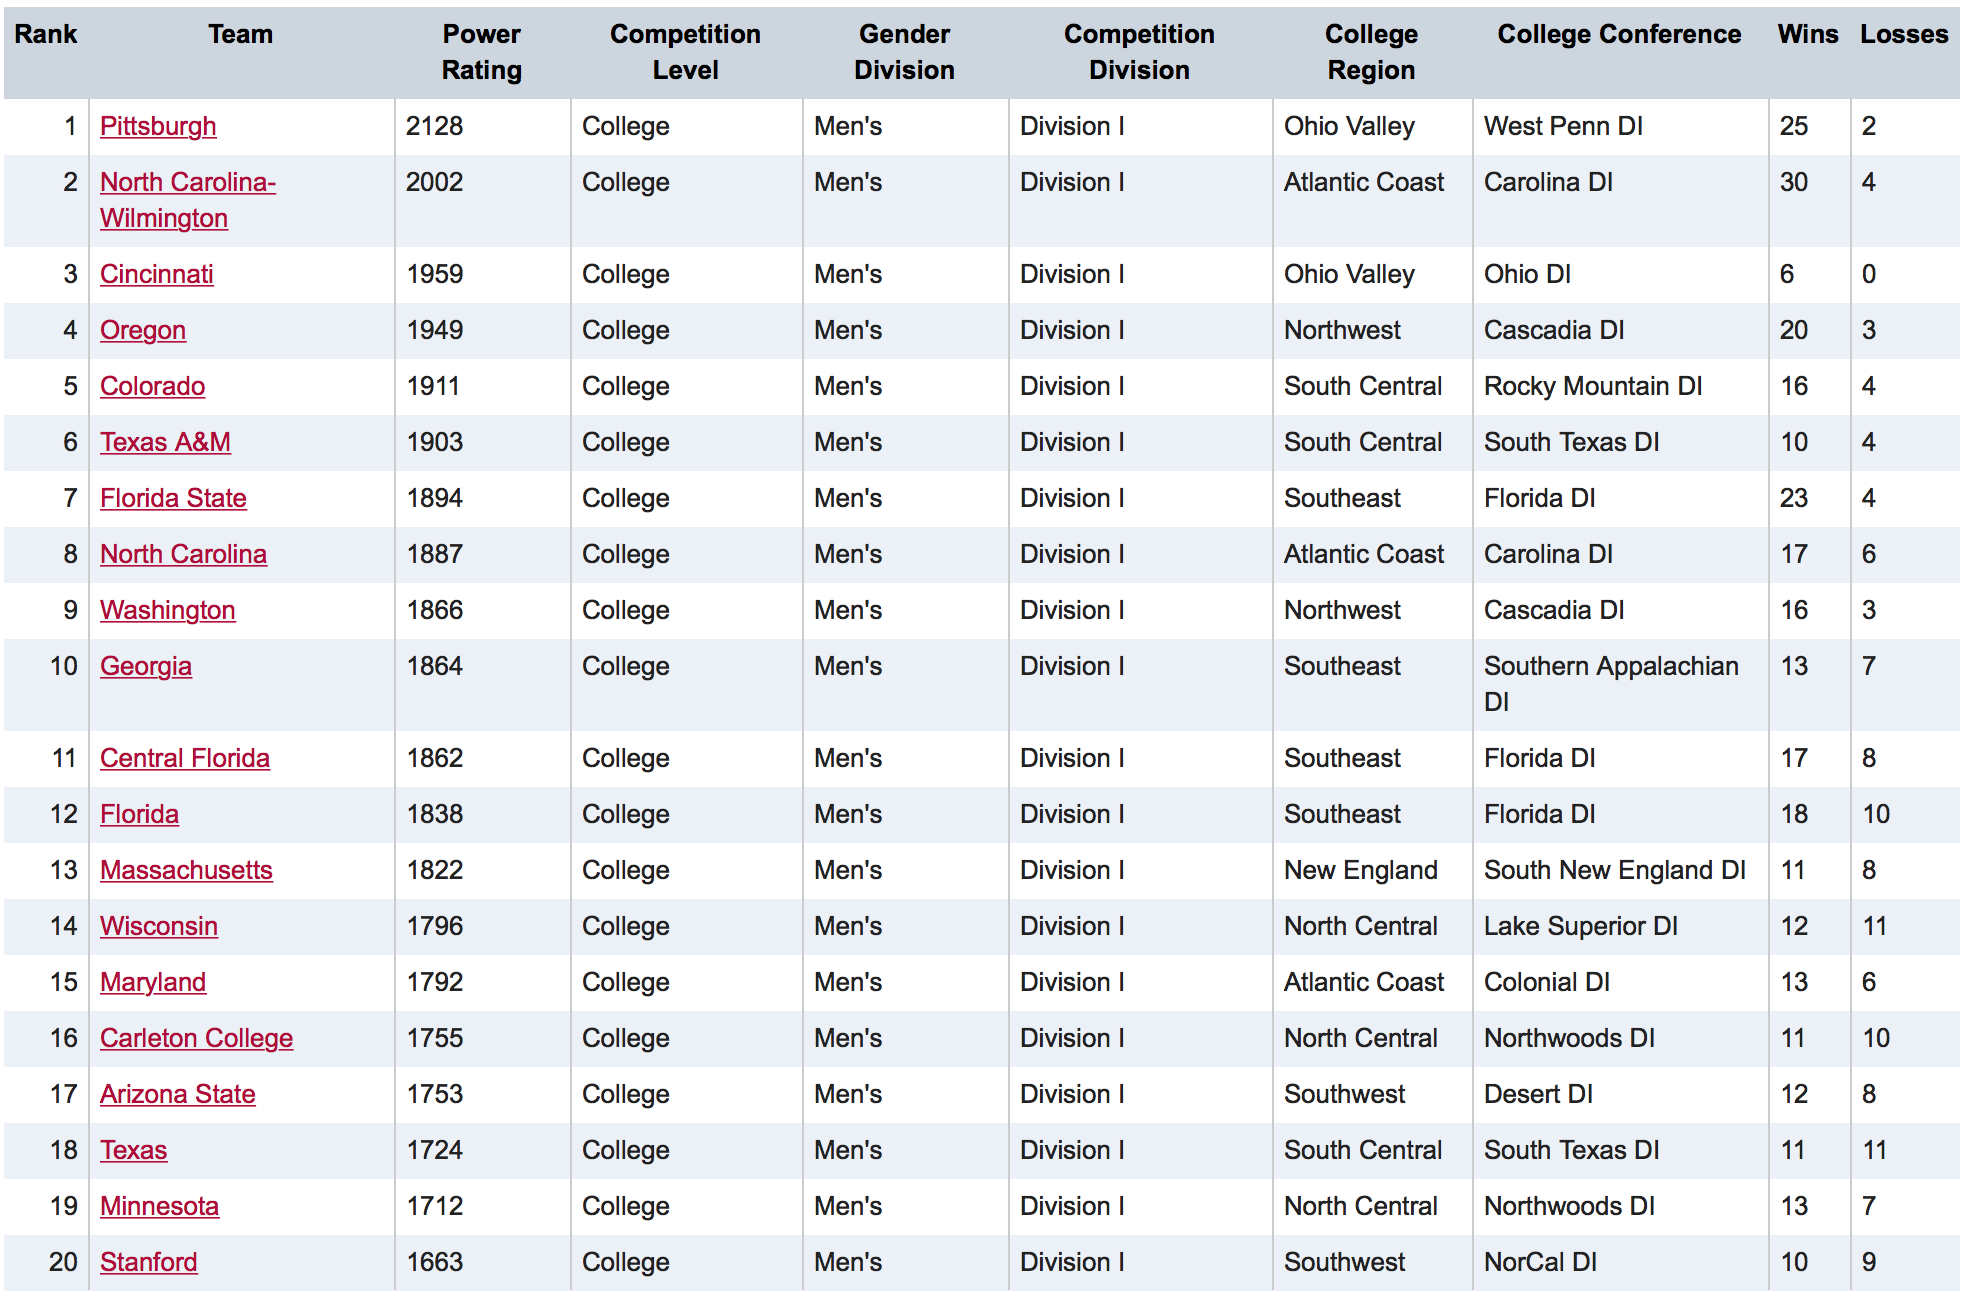Viewport: 1964px width, 1294px height.
Task: Open the Carleton College team link
Action: pos(196,1038)
